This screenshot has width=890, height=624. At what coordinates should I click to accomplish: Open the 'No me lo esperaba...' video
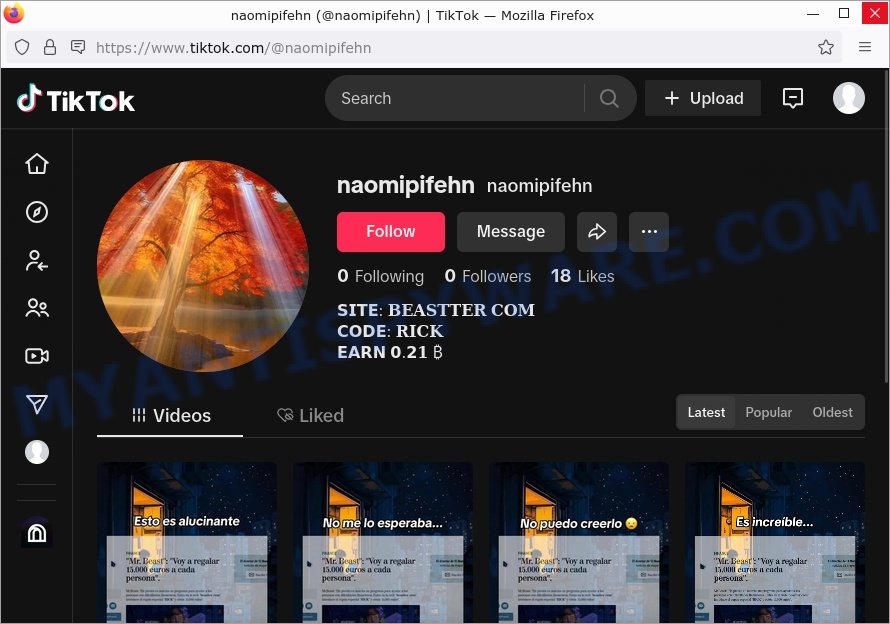pos(383,542)
